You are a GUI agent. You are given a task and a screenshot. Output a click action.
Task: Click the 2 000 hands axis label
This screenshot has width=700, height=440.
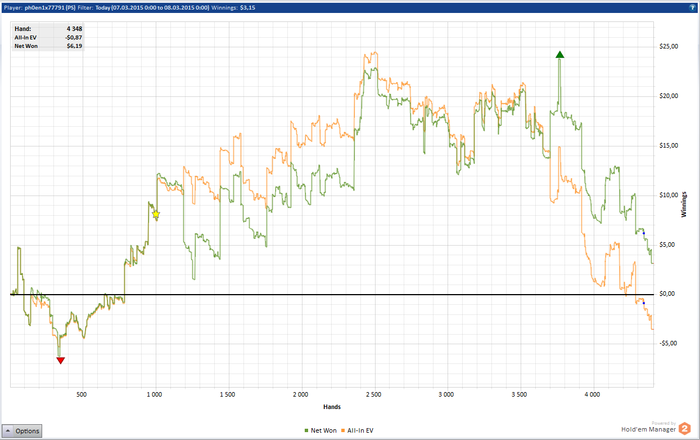(300, 394)
